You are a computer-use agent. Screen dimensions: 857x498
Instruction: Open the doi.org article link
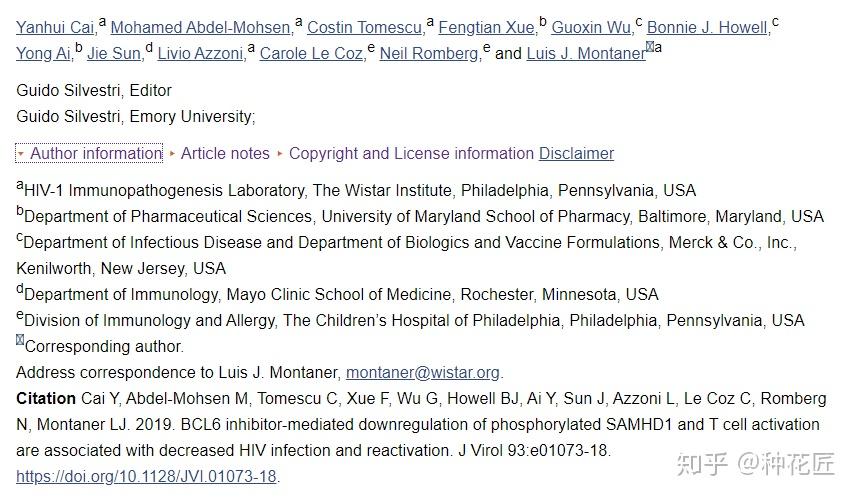click(x=146, y=477)
